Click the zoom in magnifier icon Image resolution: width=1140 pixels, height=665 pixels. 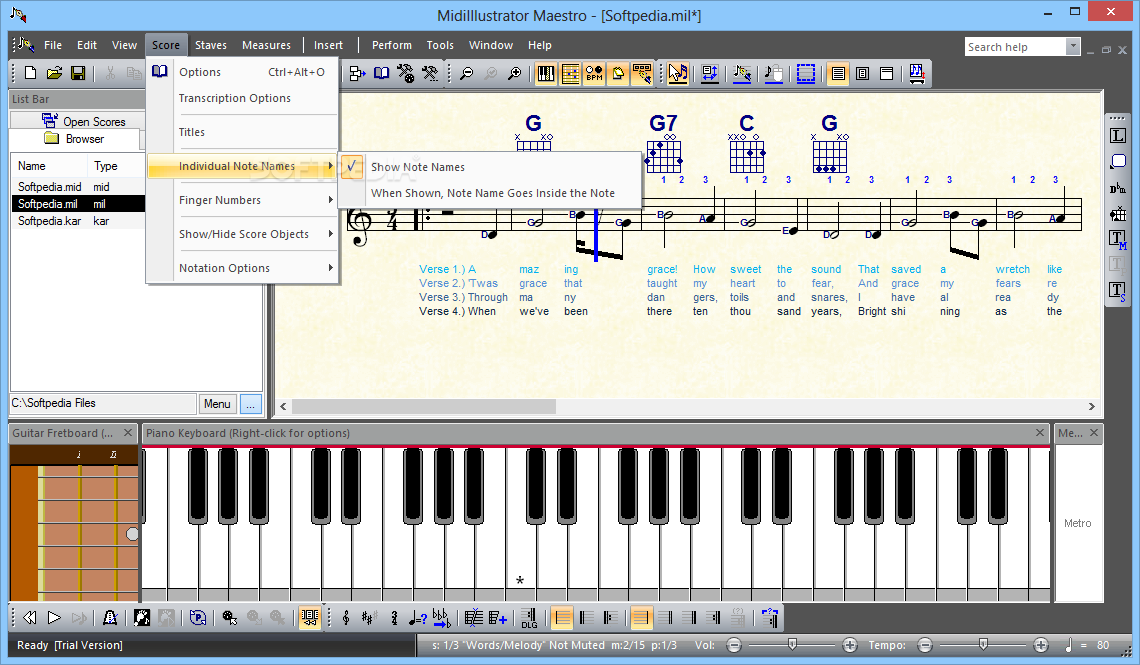point(514,73)
